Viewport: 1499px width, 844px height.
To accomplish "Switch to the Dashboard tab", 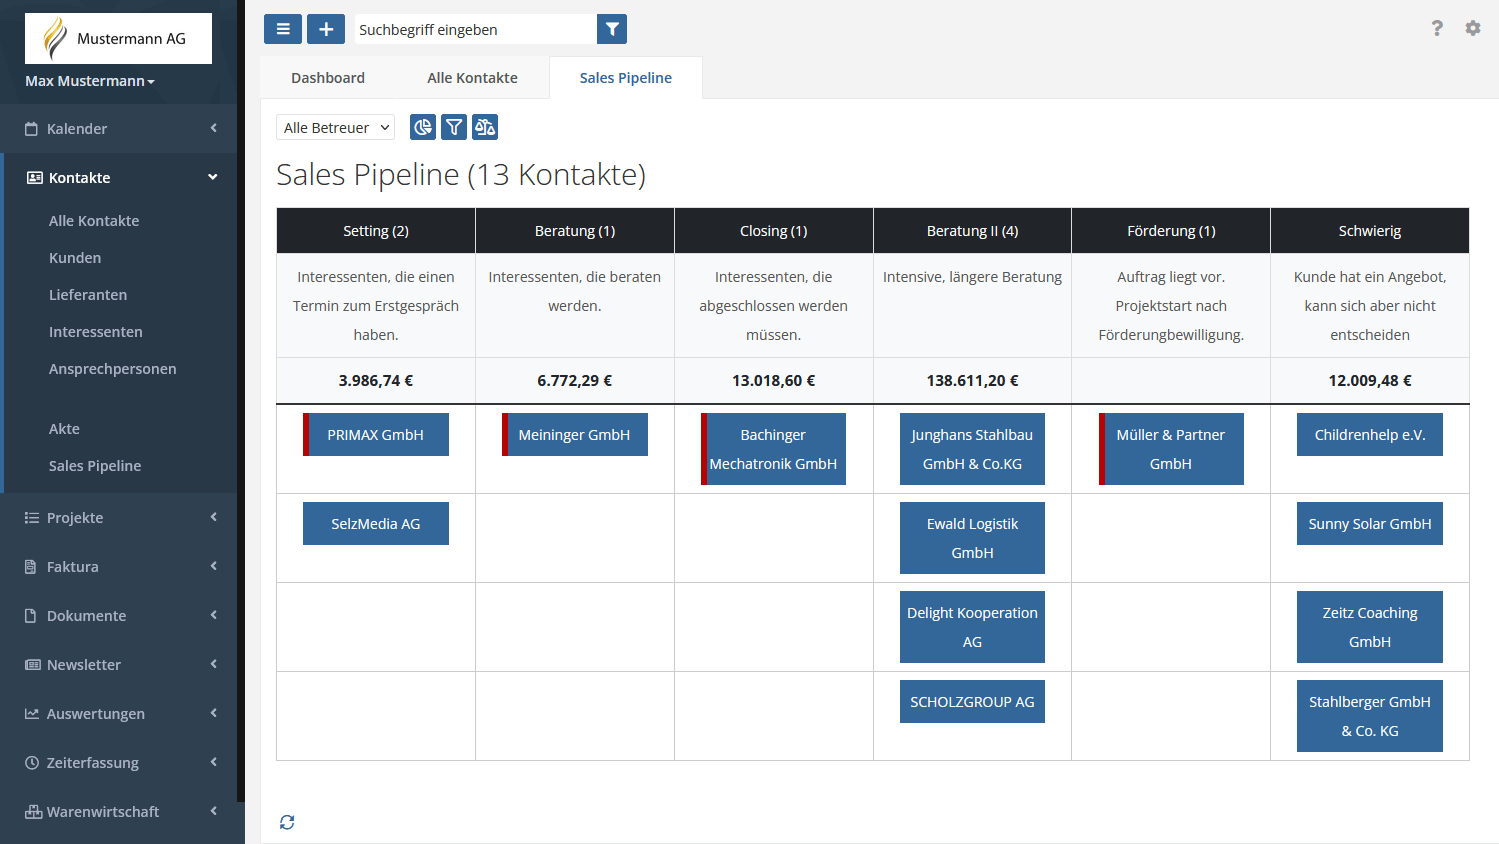I will [x=328, y=78].
